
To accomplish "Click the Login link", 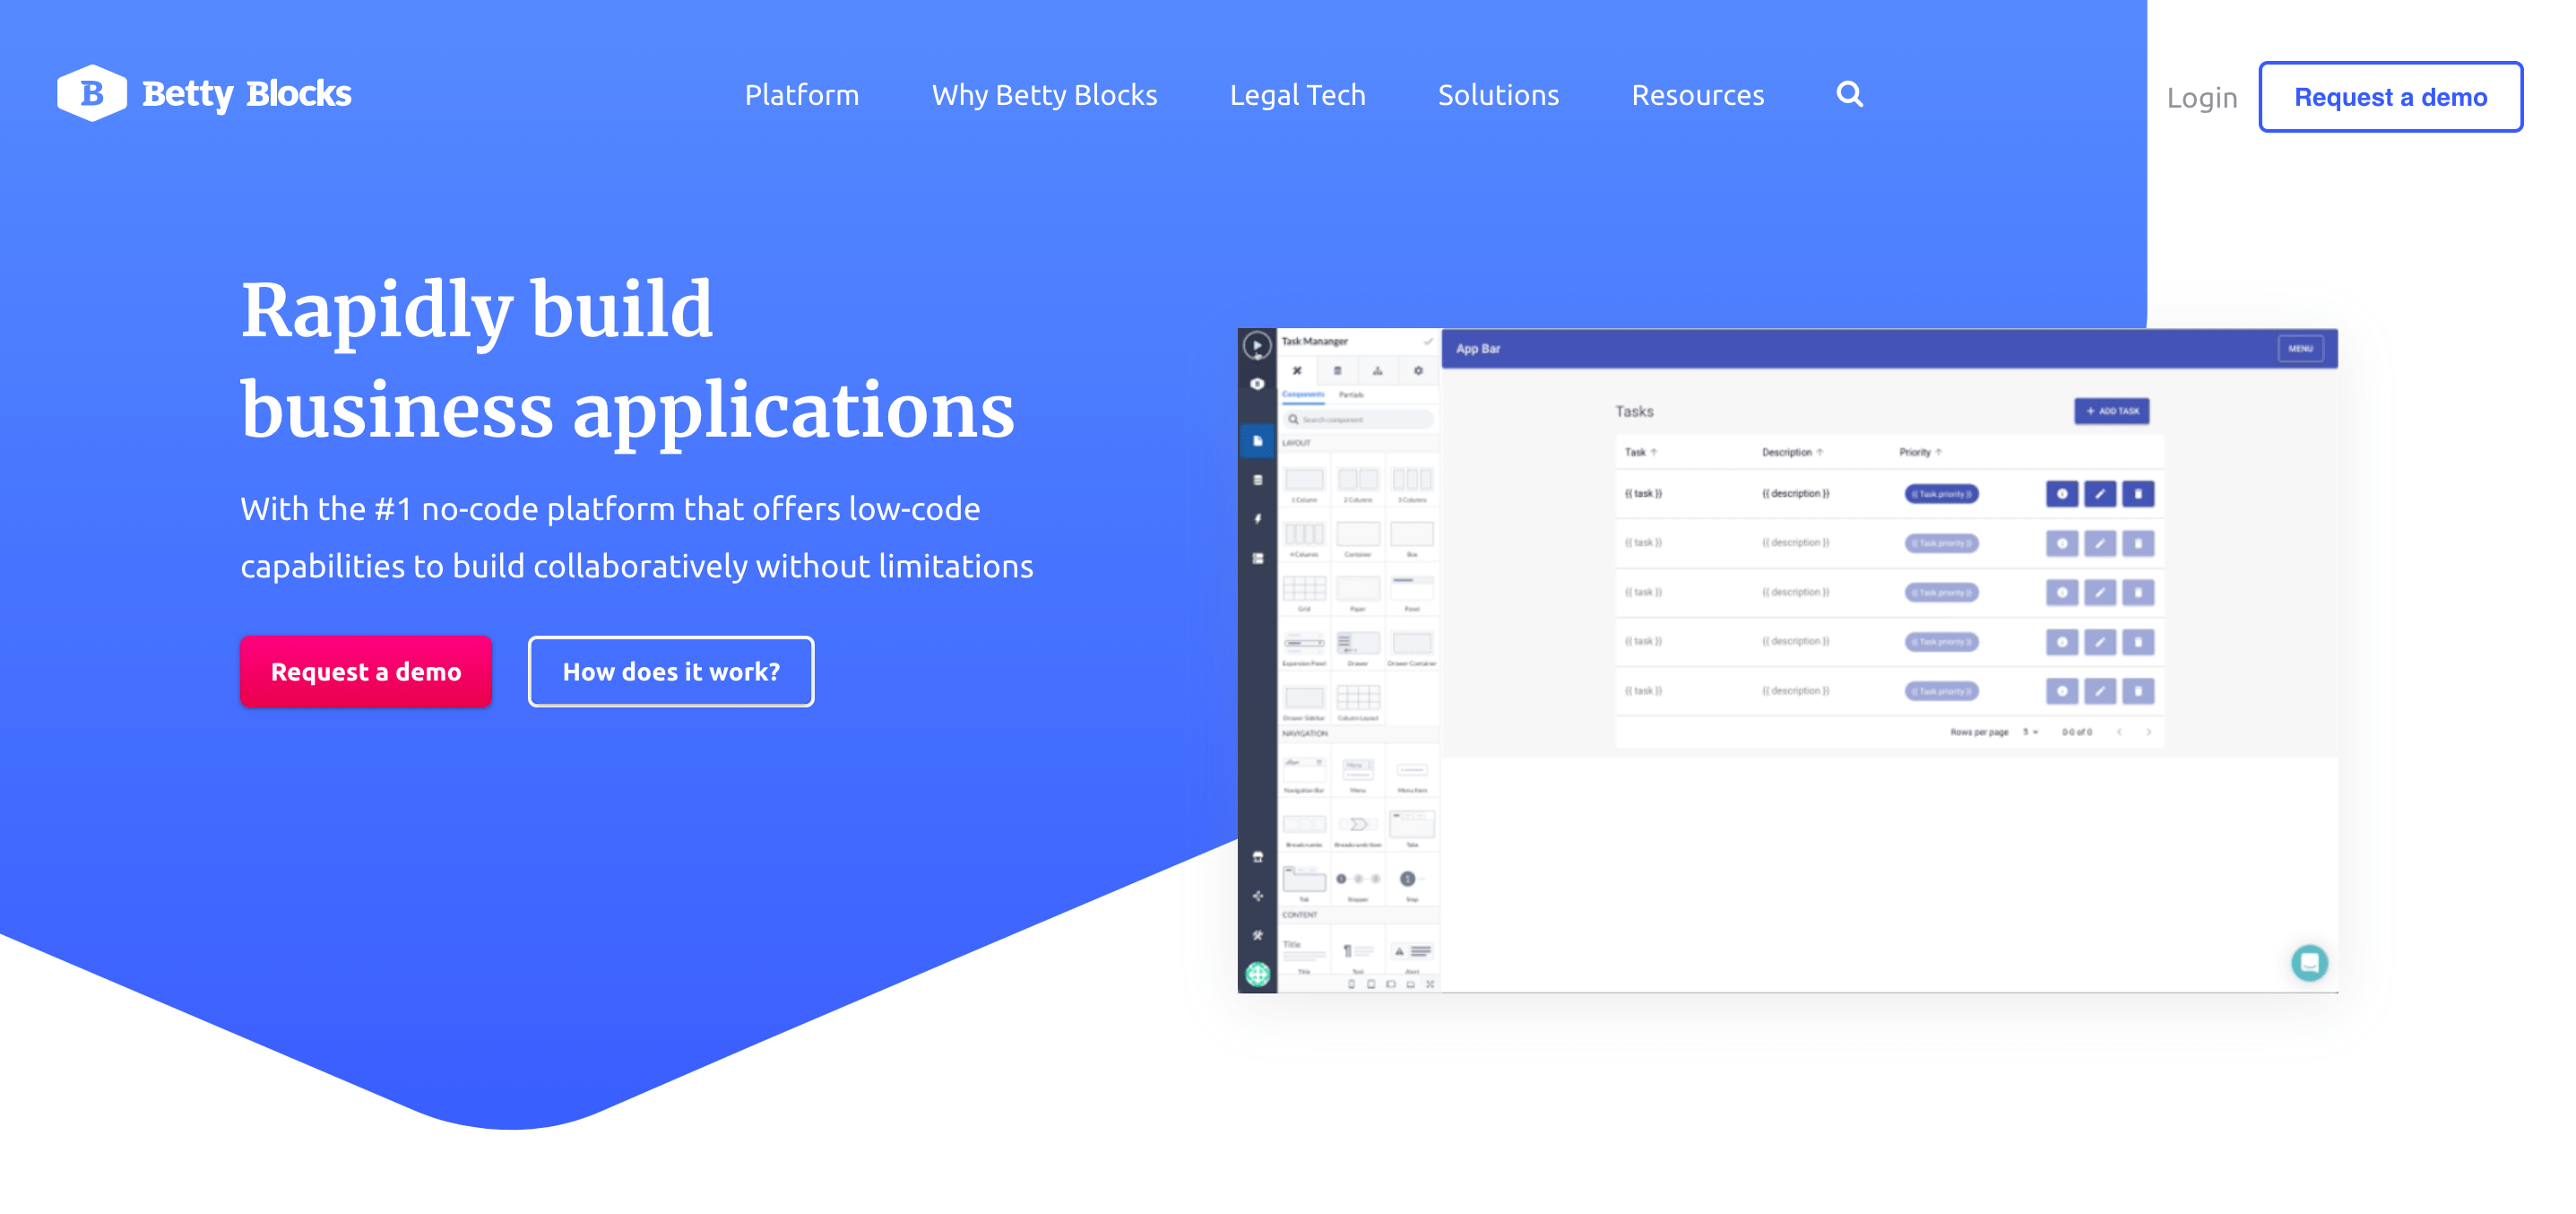I will (2201, 97).
